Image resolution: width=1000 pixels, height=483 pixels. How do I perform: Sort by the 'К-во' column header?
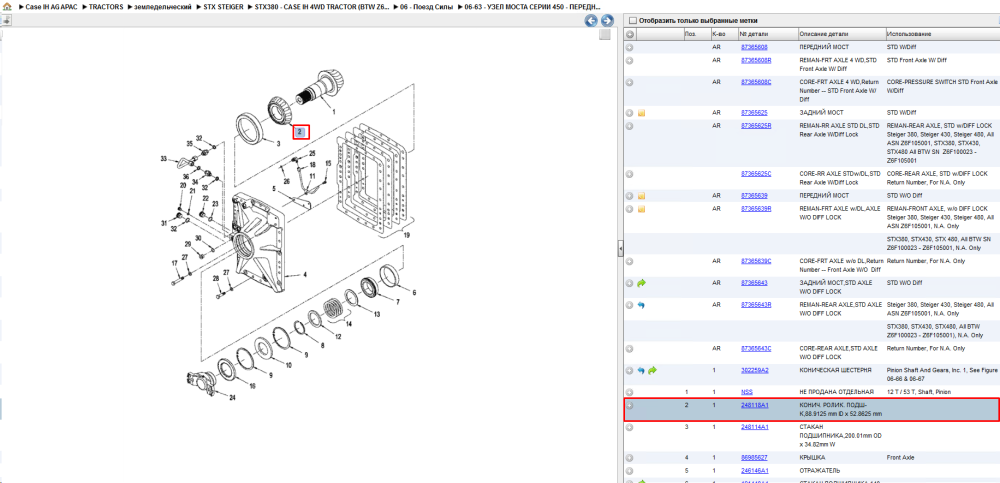click(x=723, y=34)
